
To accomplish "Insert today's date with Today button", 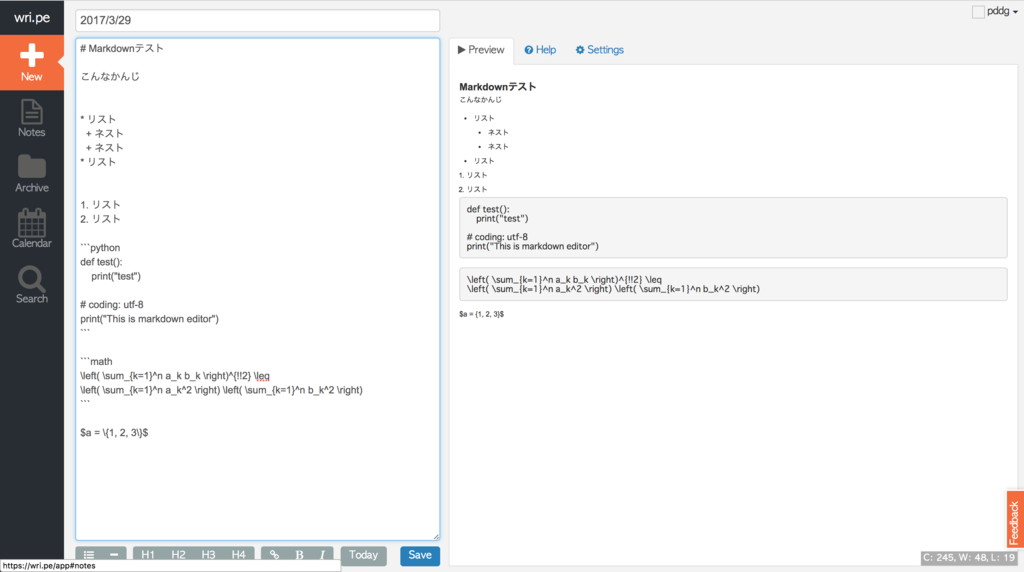I will pyautogui.click(x=363, y=555).
